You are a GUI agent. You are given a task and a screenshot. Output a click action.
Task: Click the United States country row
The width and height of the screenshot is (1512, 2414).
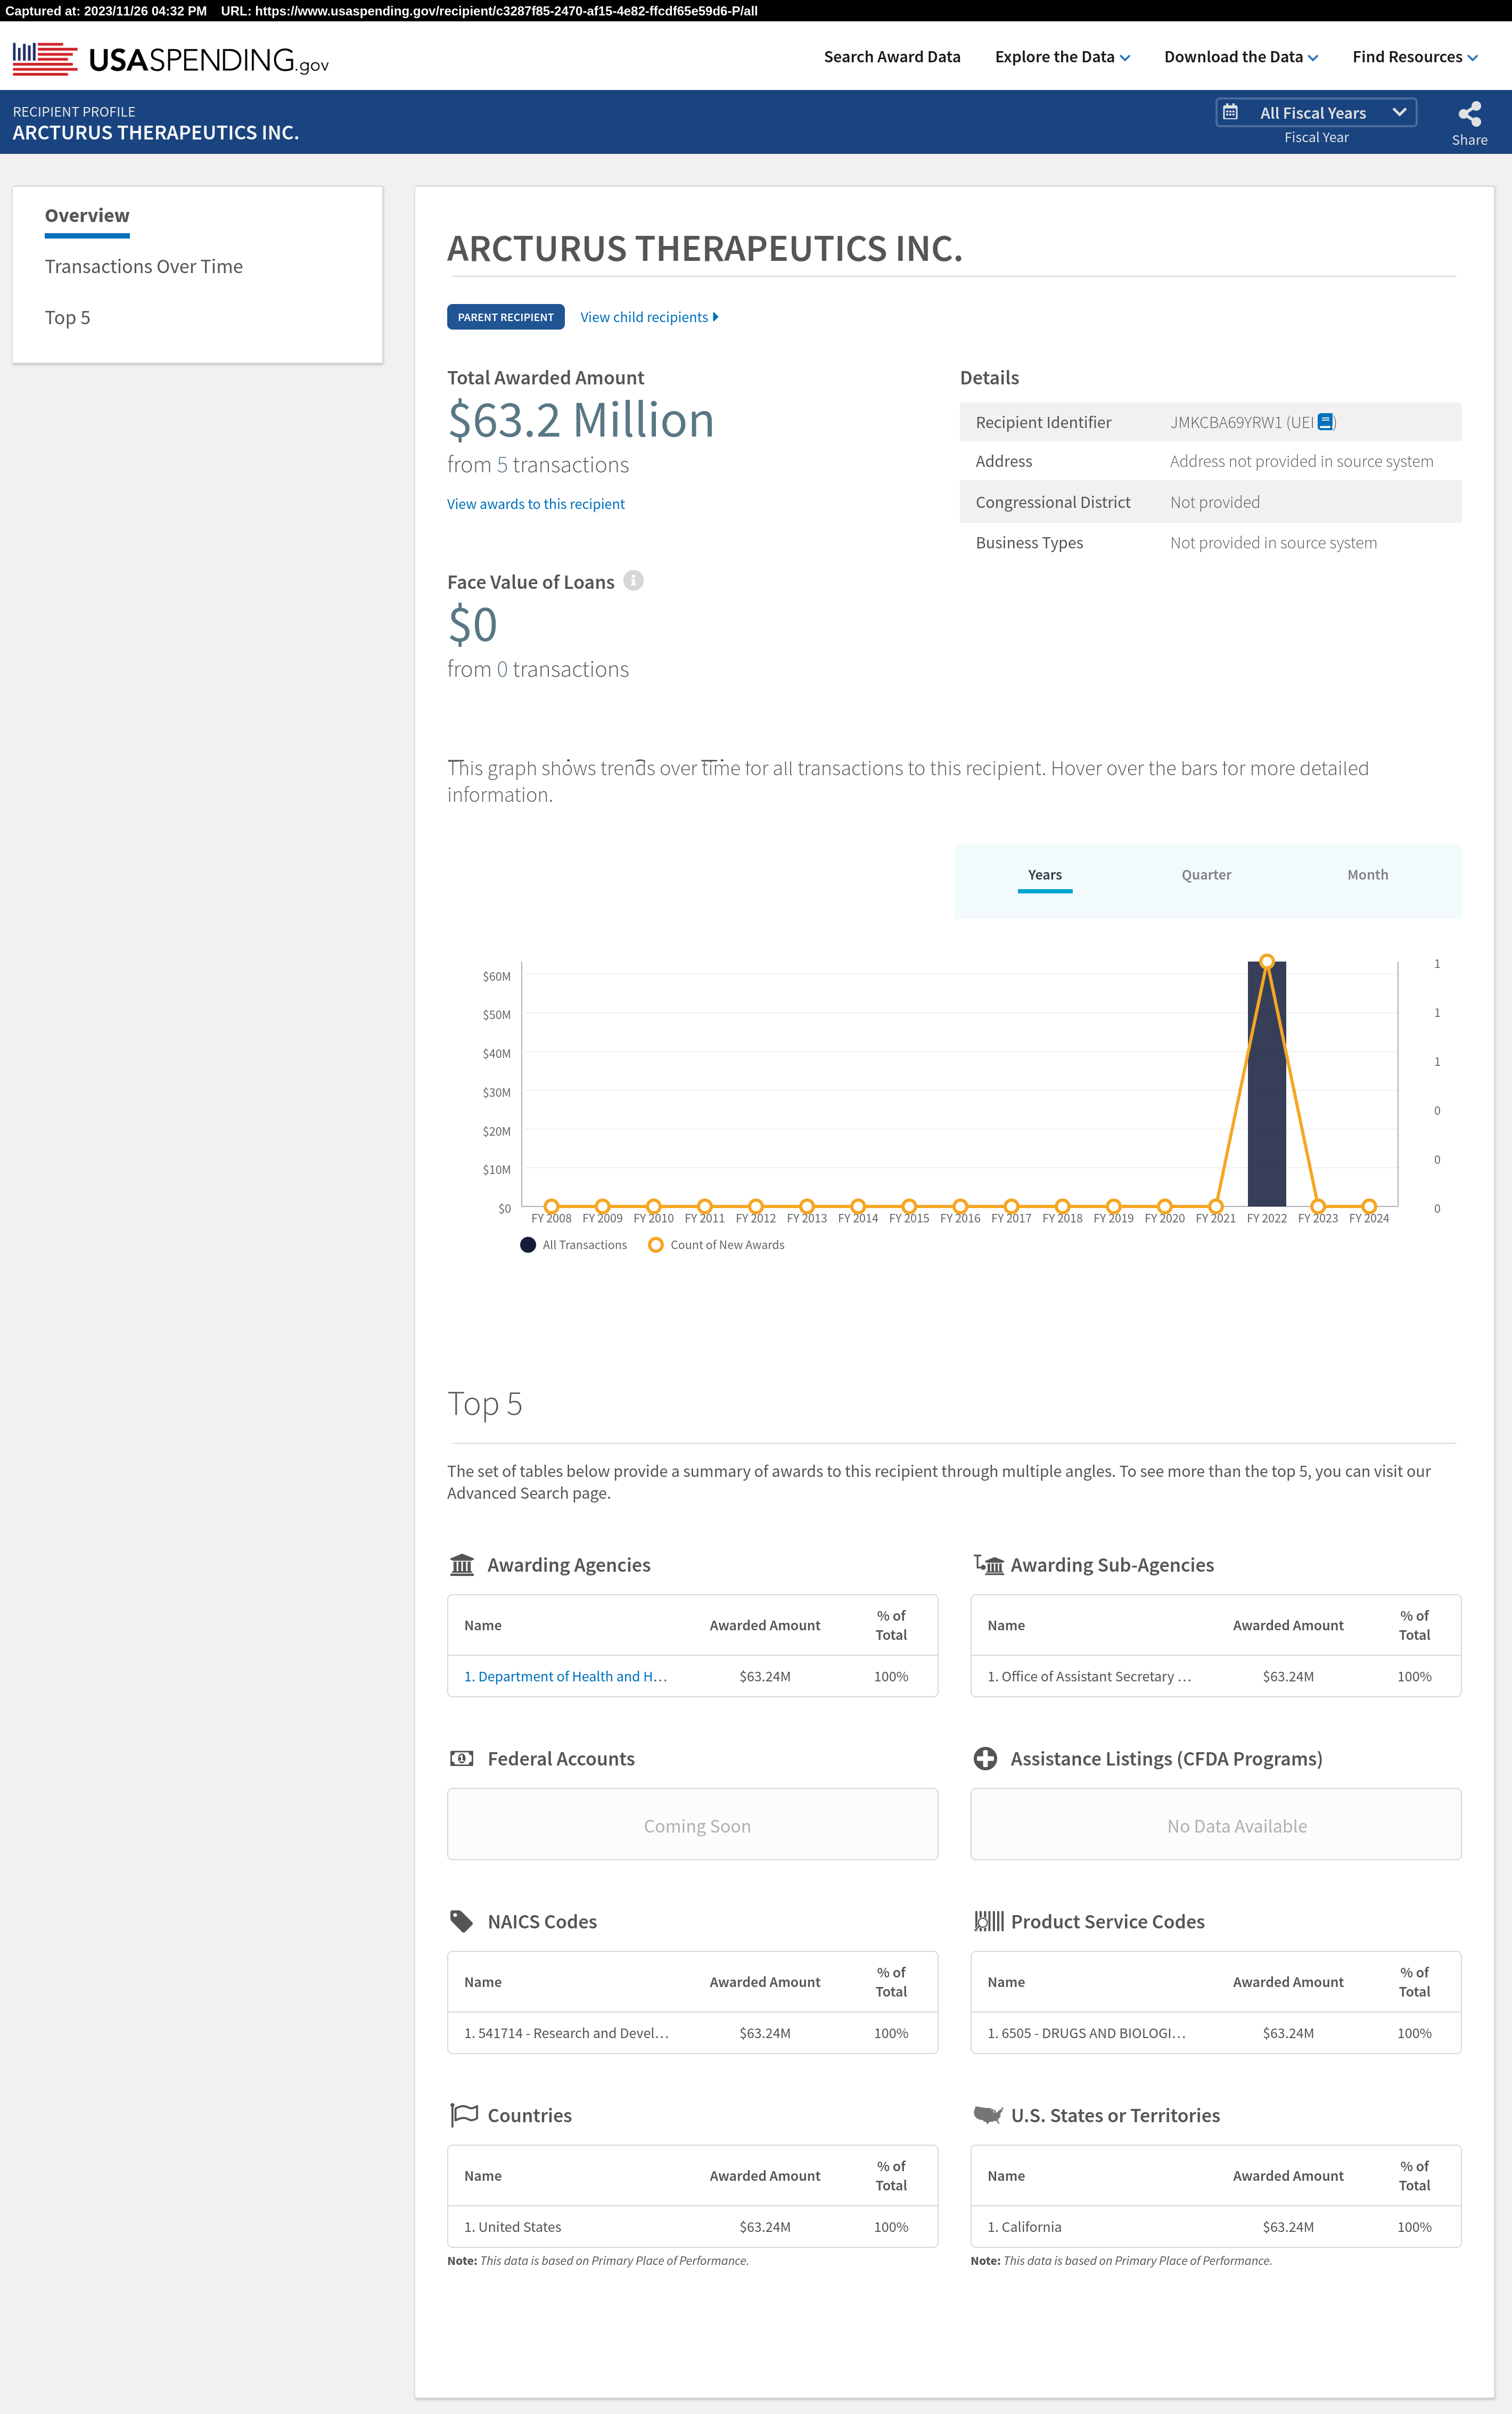click(x=692, y=2226)
